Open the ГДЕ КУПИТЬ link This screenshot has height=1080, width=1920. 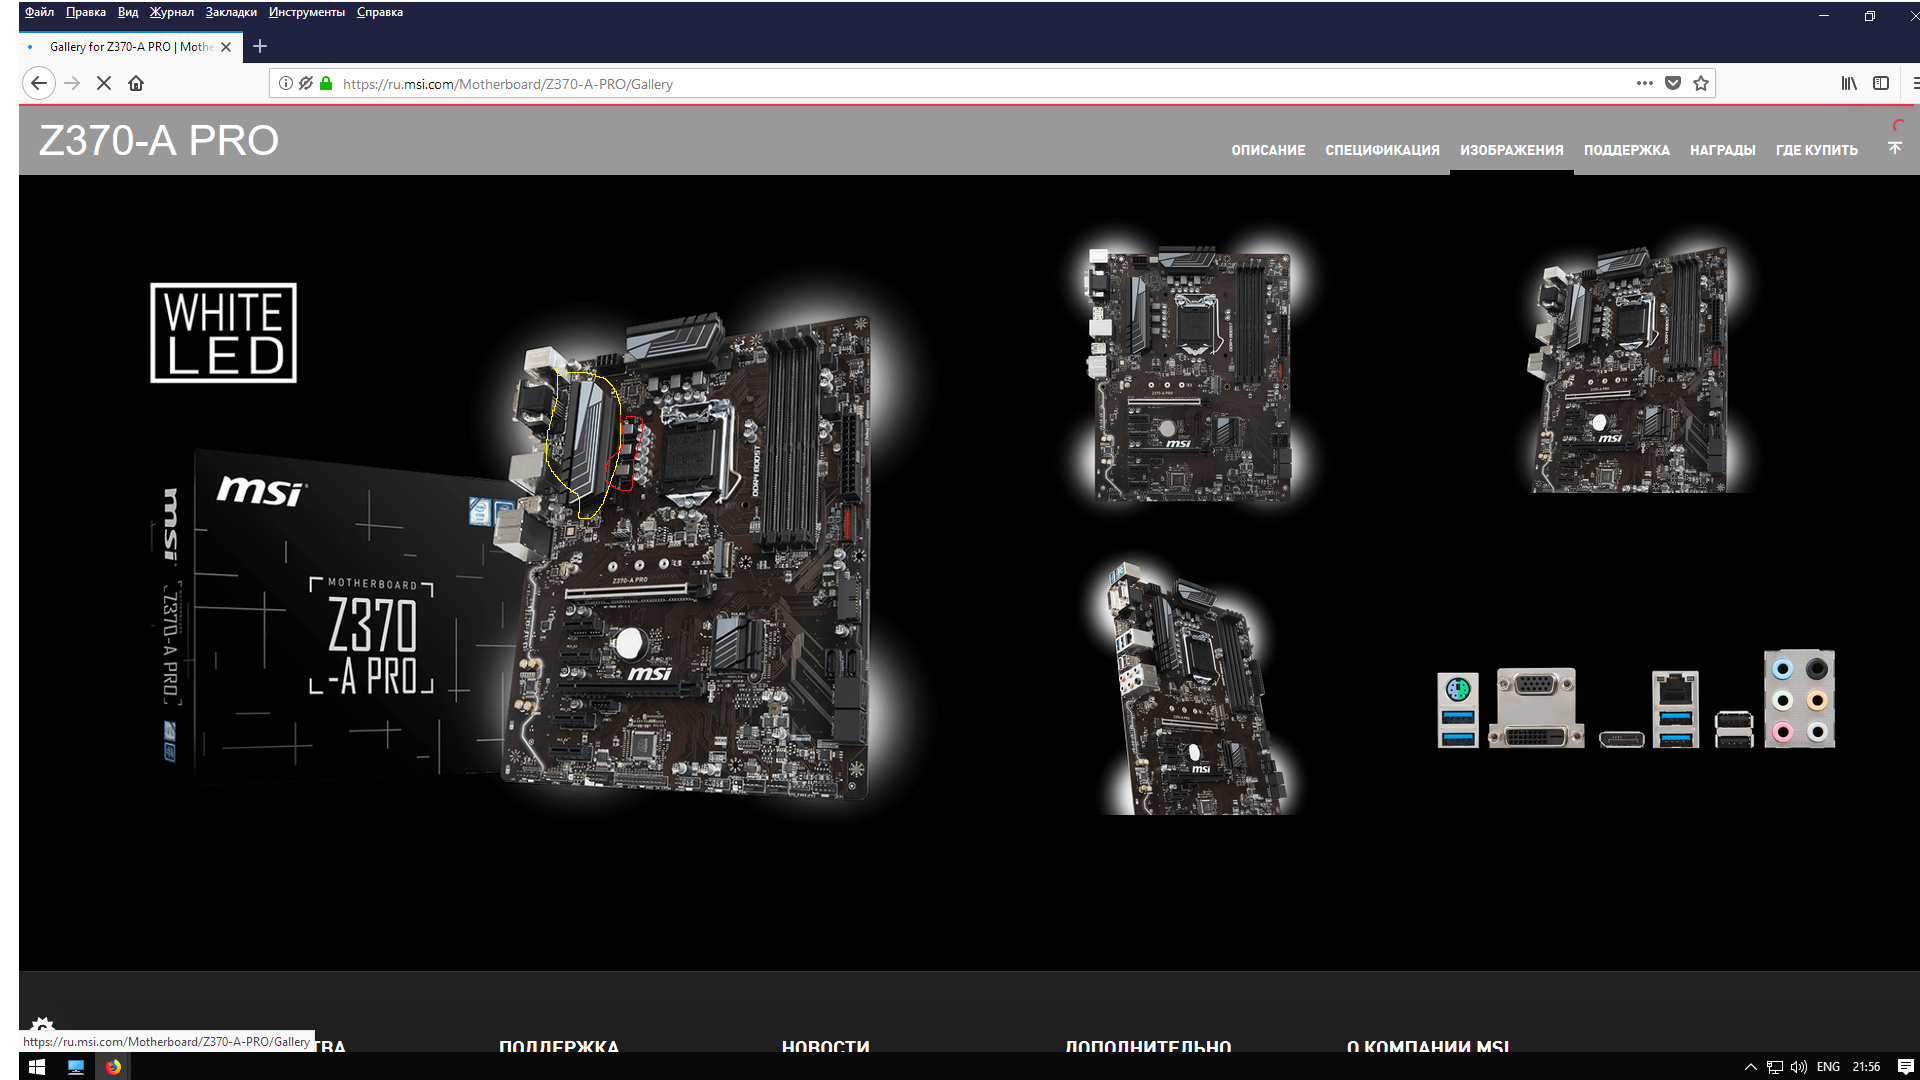pos(1816,150)
